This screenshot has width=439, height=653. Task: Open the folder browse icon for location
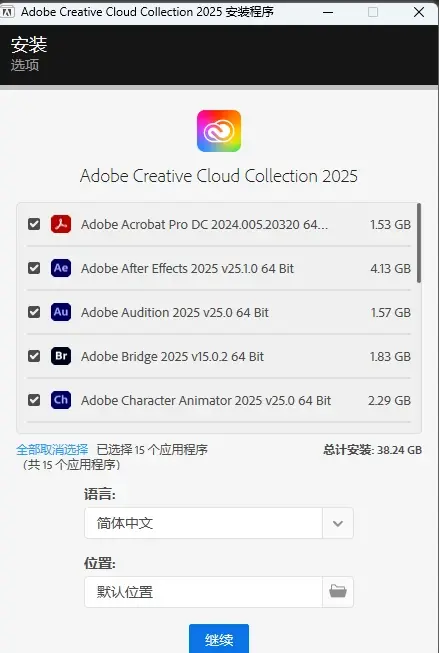pyautogui.click(x=338, y=591)
